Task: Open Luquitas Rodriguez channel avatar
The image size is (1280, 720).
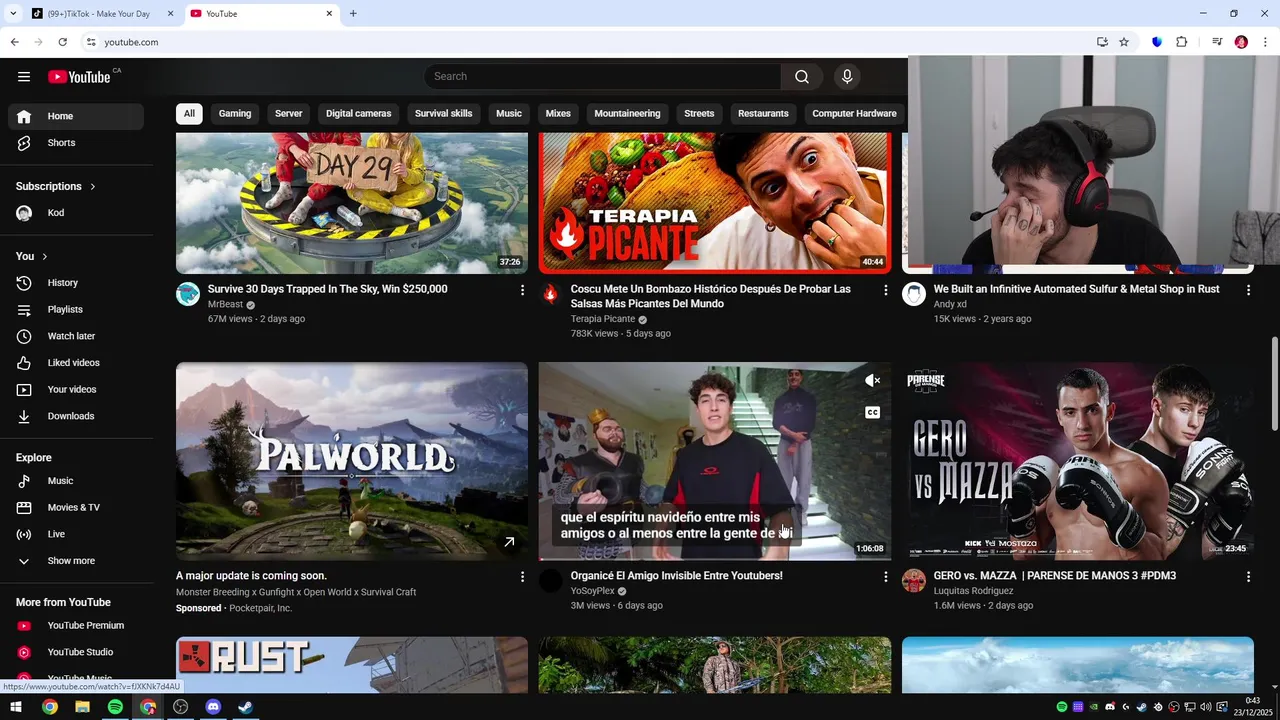Action: (914, 580)
